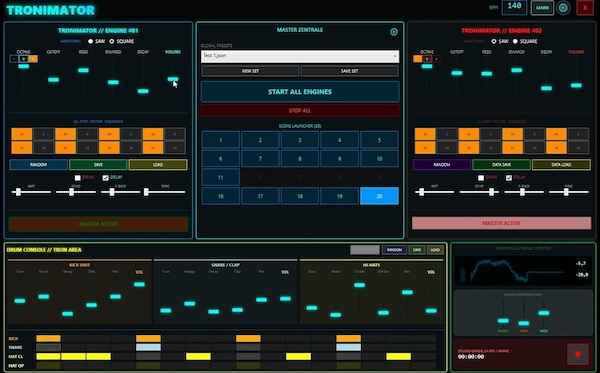Image resolution: width=600 pixels, height=373 pixels.
Task: Click the round settings icon beside LEARN
Action: click(563, 8)
